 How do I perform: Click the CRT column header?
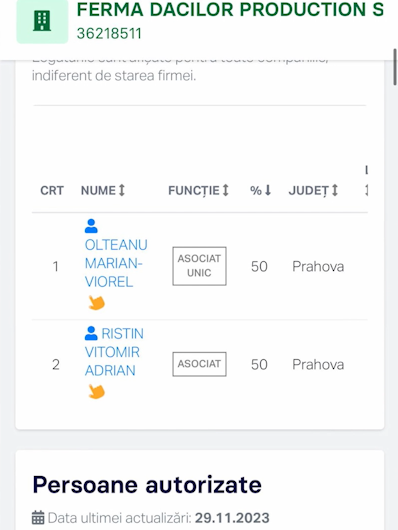point(52,191)
